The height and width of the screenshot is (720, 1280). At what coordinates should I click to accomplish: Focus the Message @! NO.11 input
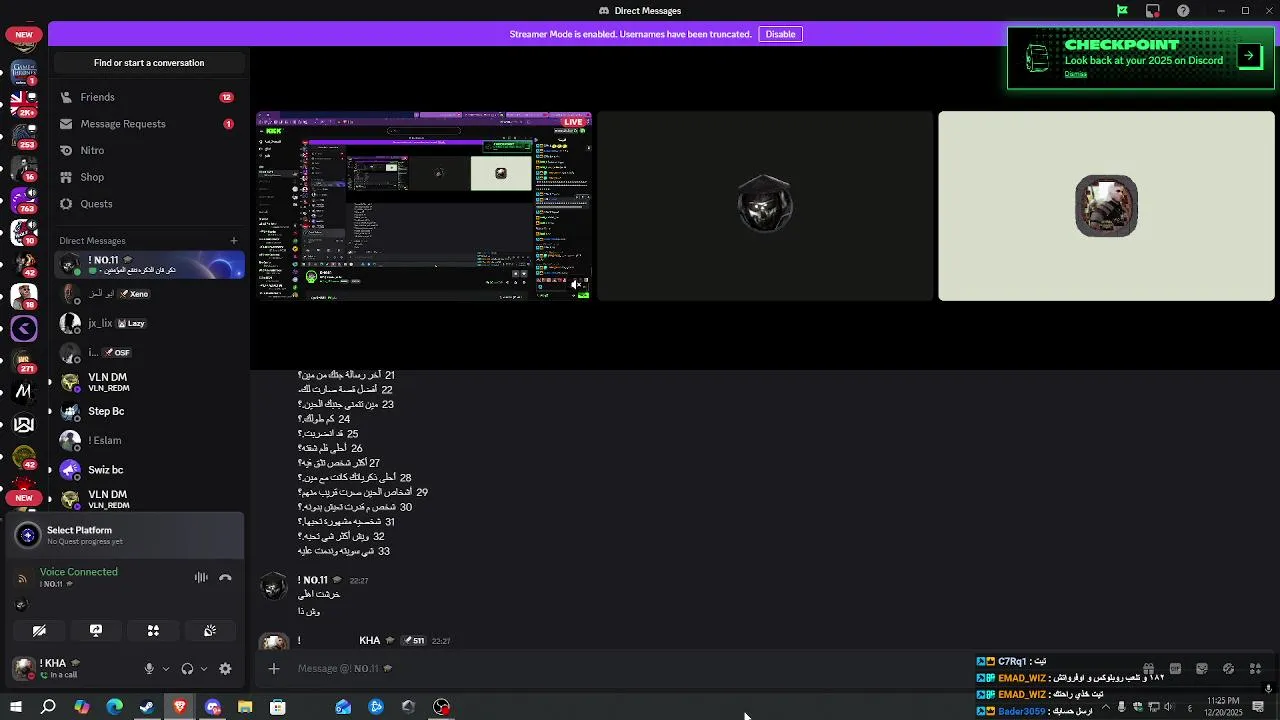(630, 669)
